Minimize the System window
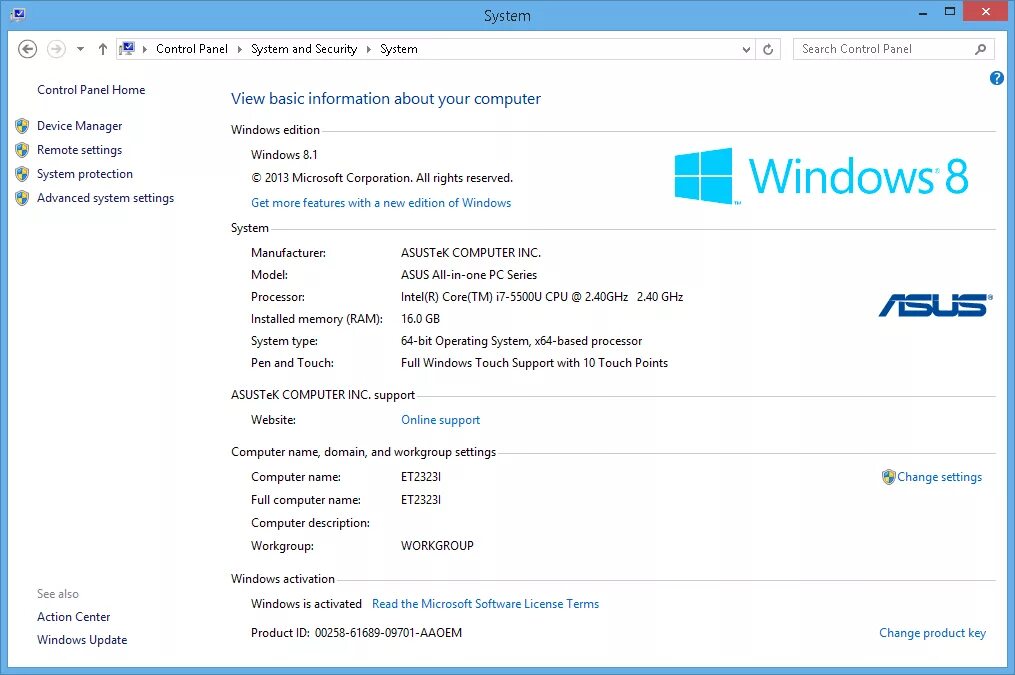1015x675 pixels. coord(923,12)
